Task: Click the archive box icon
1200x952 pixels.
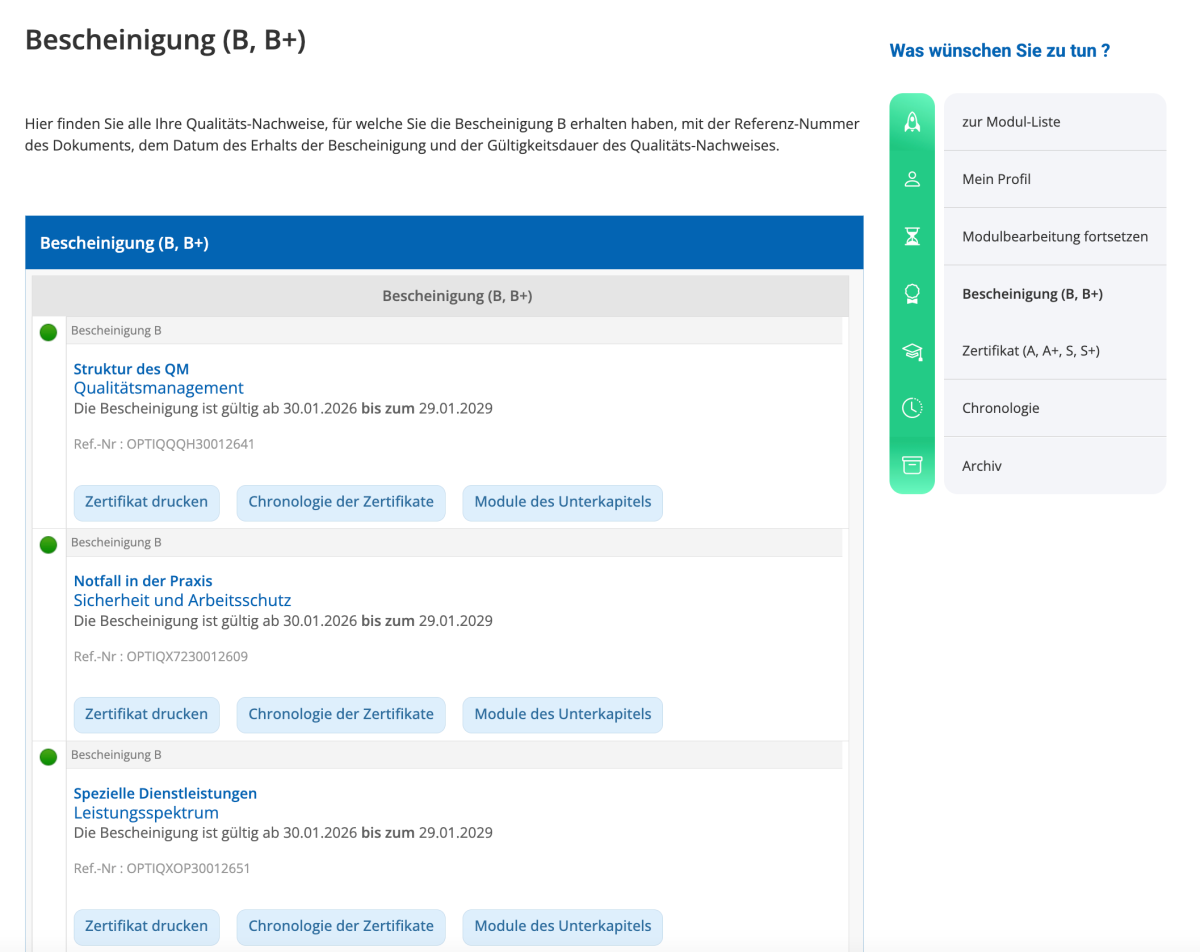Action: click(911, 465)
